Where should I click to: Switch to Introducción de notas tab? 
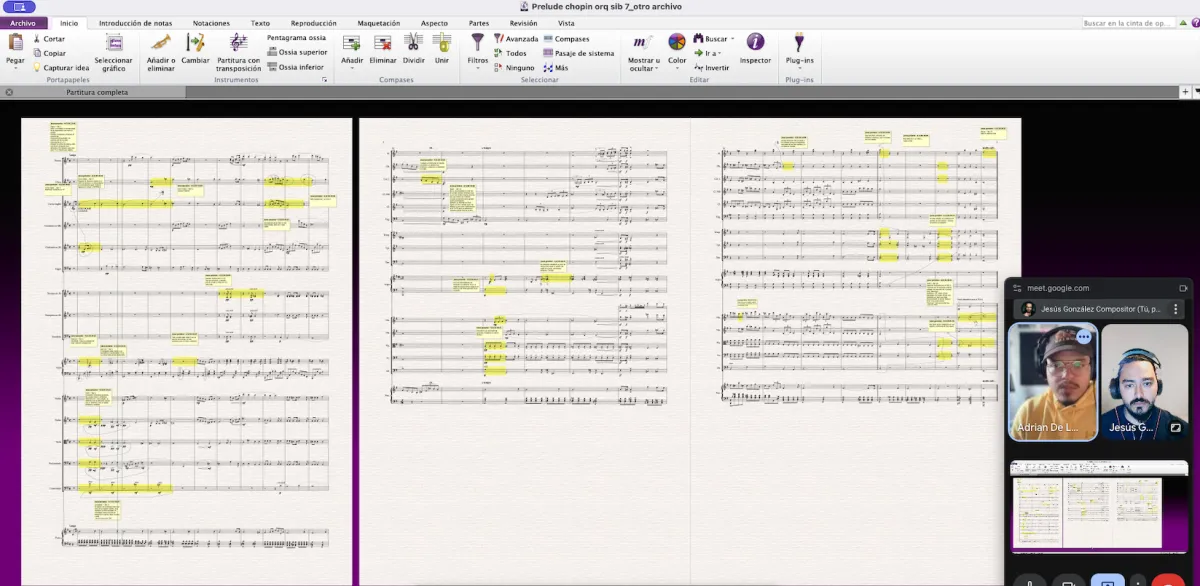pos(135,22)
